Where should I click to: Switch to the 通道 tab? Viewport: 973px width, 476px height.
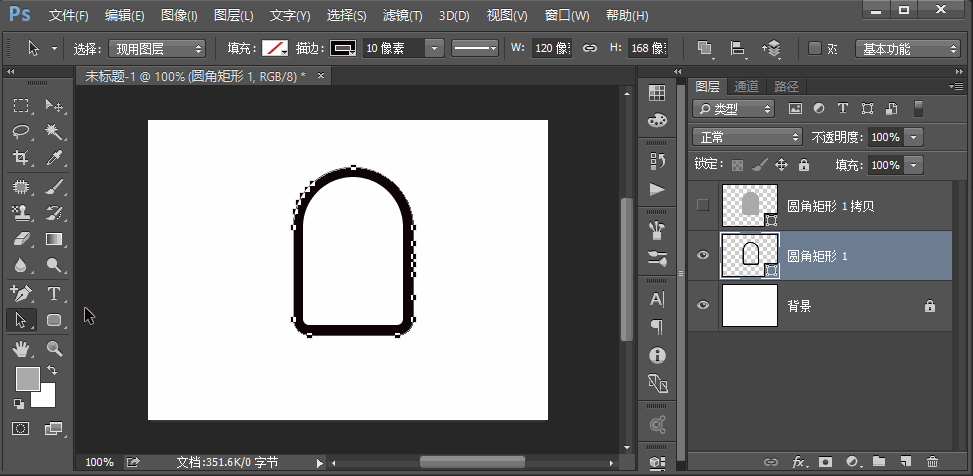(746, 86)
